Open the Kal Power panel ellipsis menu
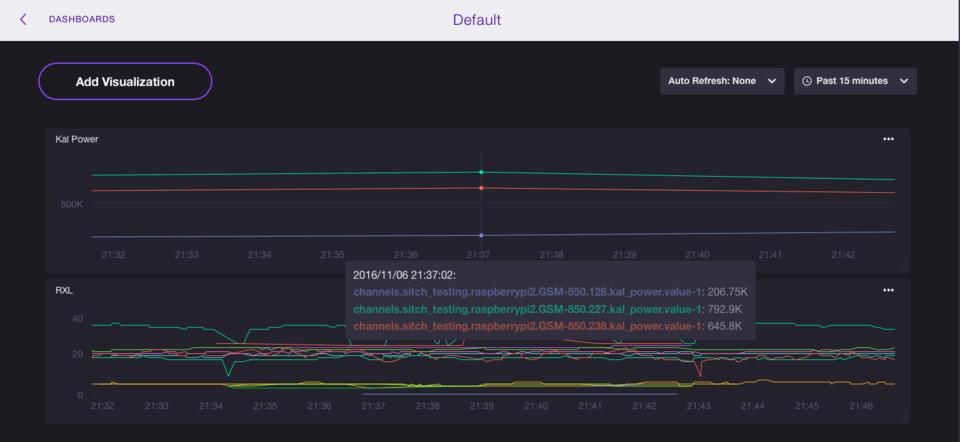This screenshot has height=442, width=960. (888, 139)
